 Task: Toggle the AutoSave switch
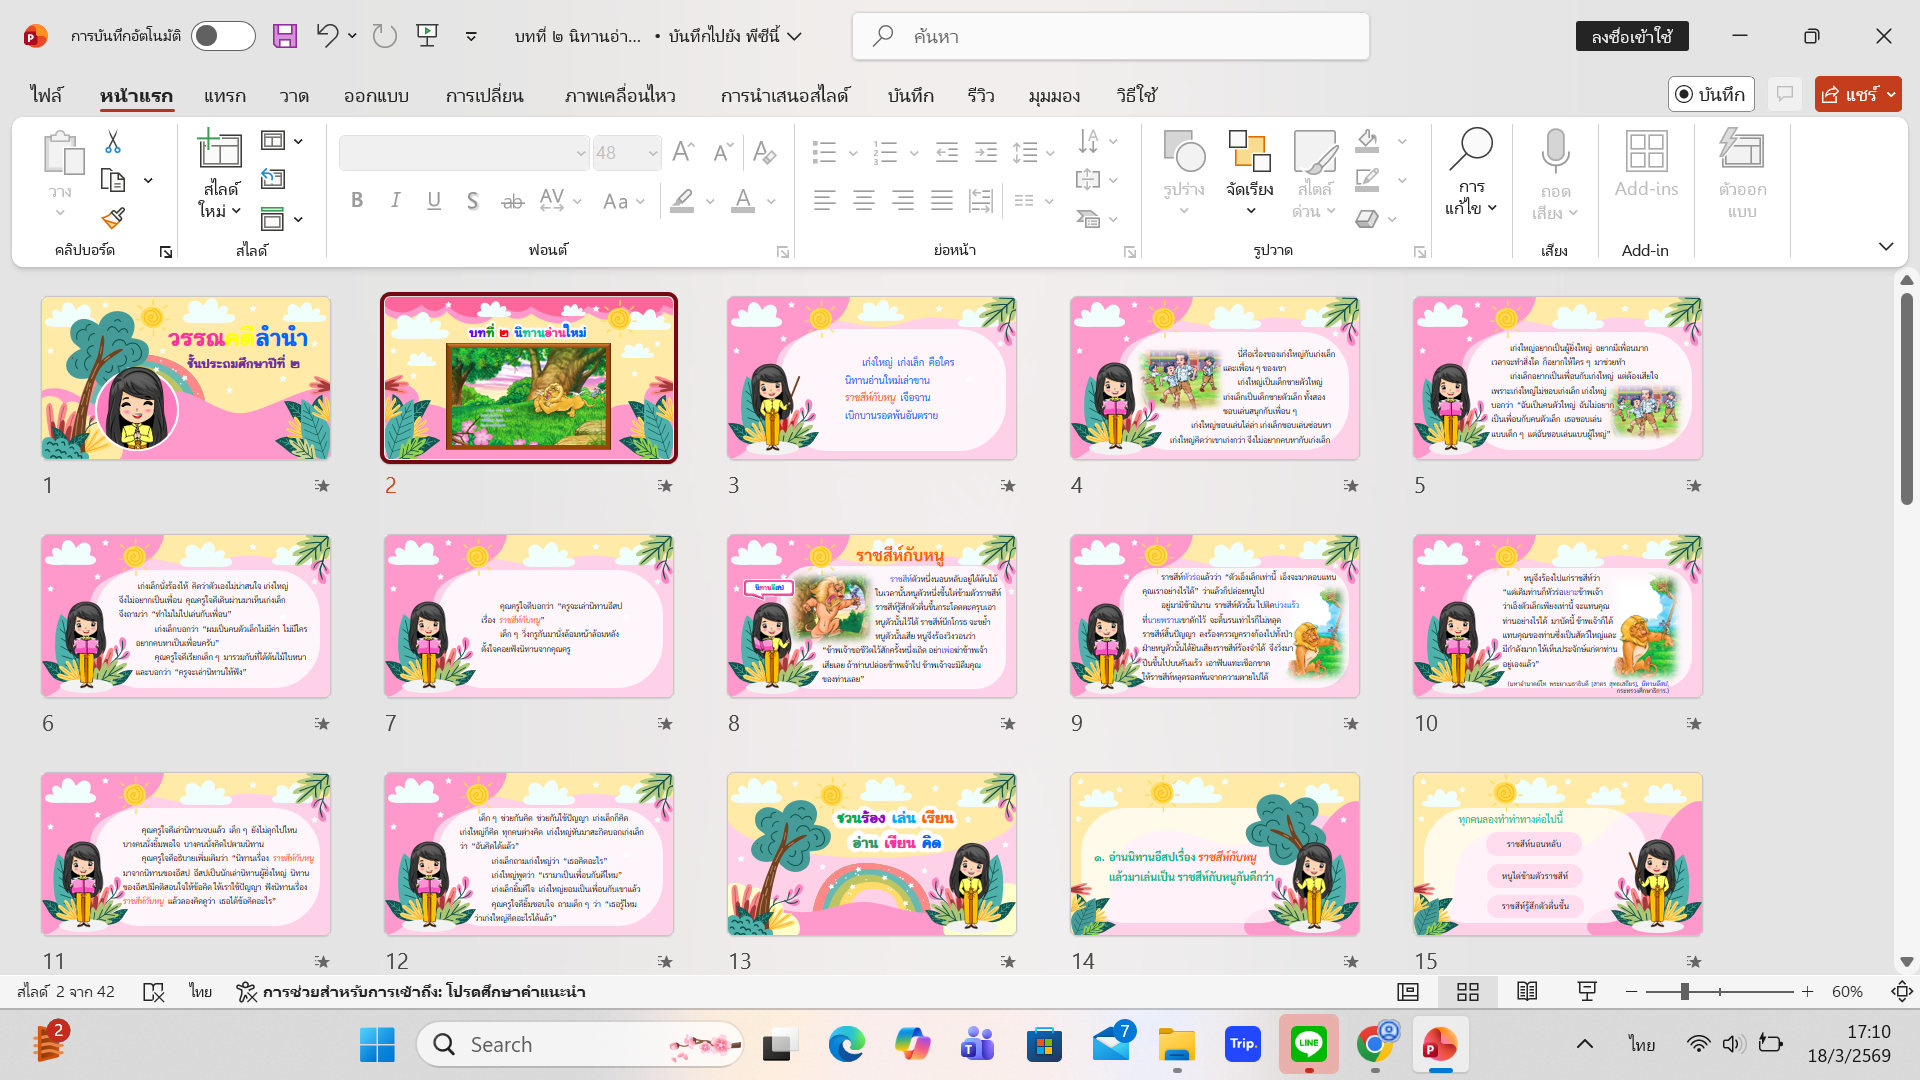(223, 36)
